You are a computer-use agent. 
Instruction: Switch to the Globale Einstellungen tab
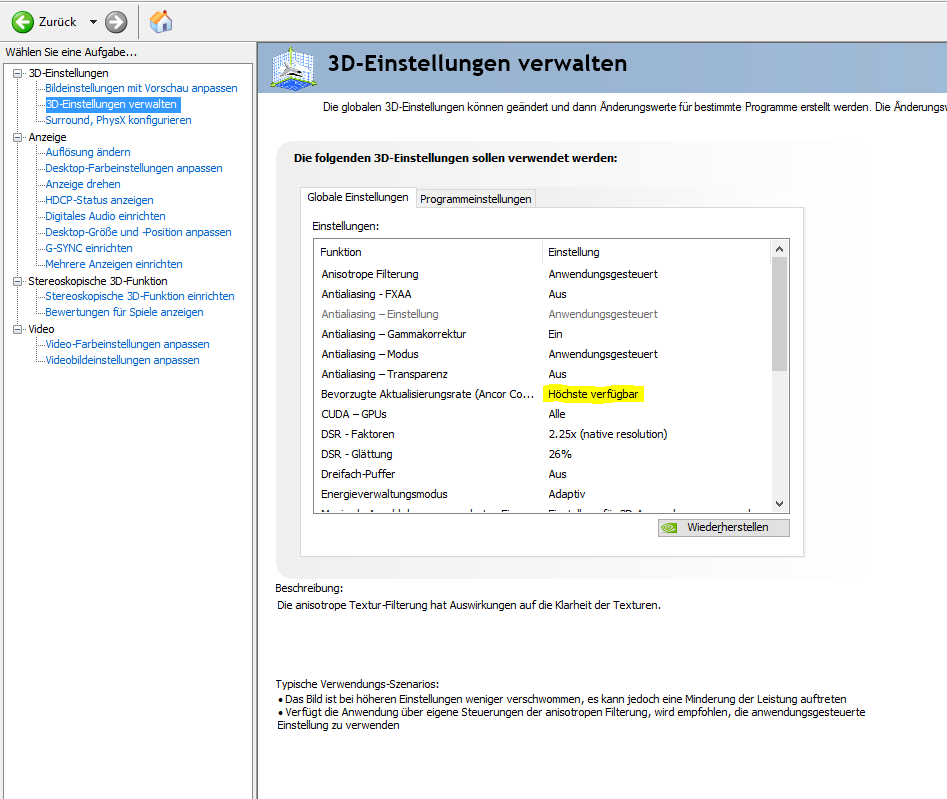(x=358, y=197)
